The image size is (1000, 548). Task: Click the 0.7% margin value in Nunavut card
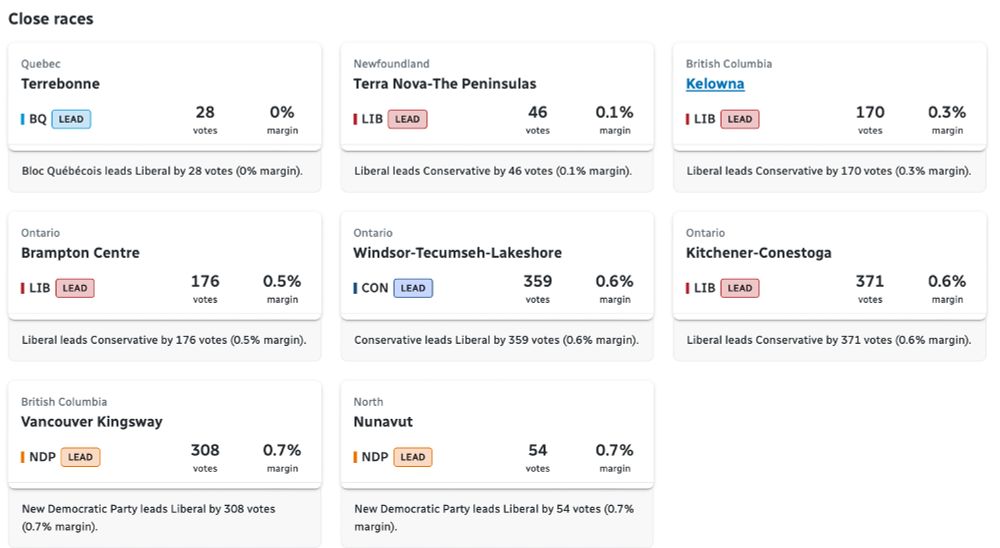[x=615, y=451]
